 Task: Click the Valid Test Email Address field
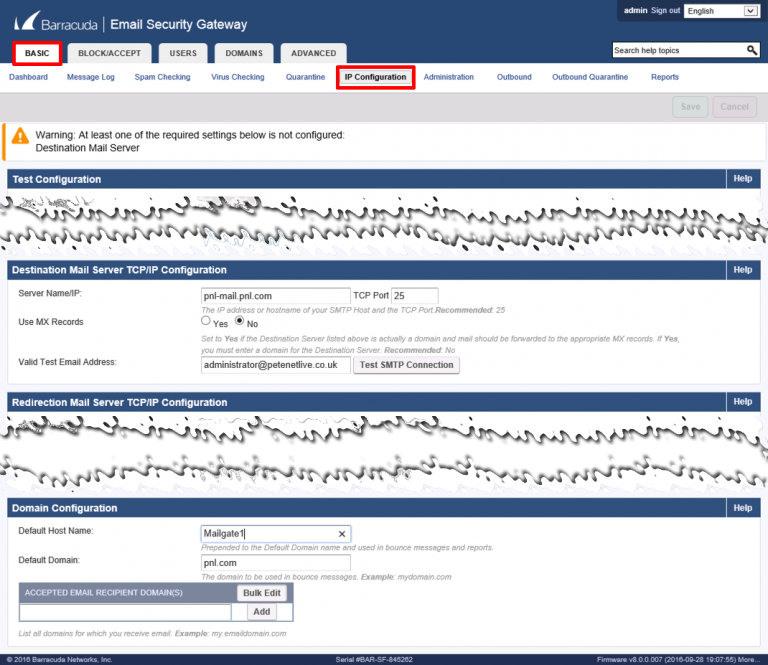tap(276, 365)
